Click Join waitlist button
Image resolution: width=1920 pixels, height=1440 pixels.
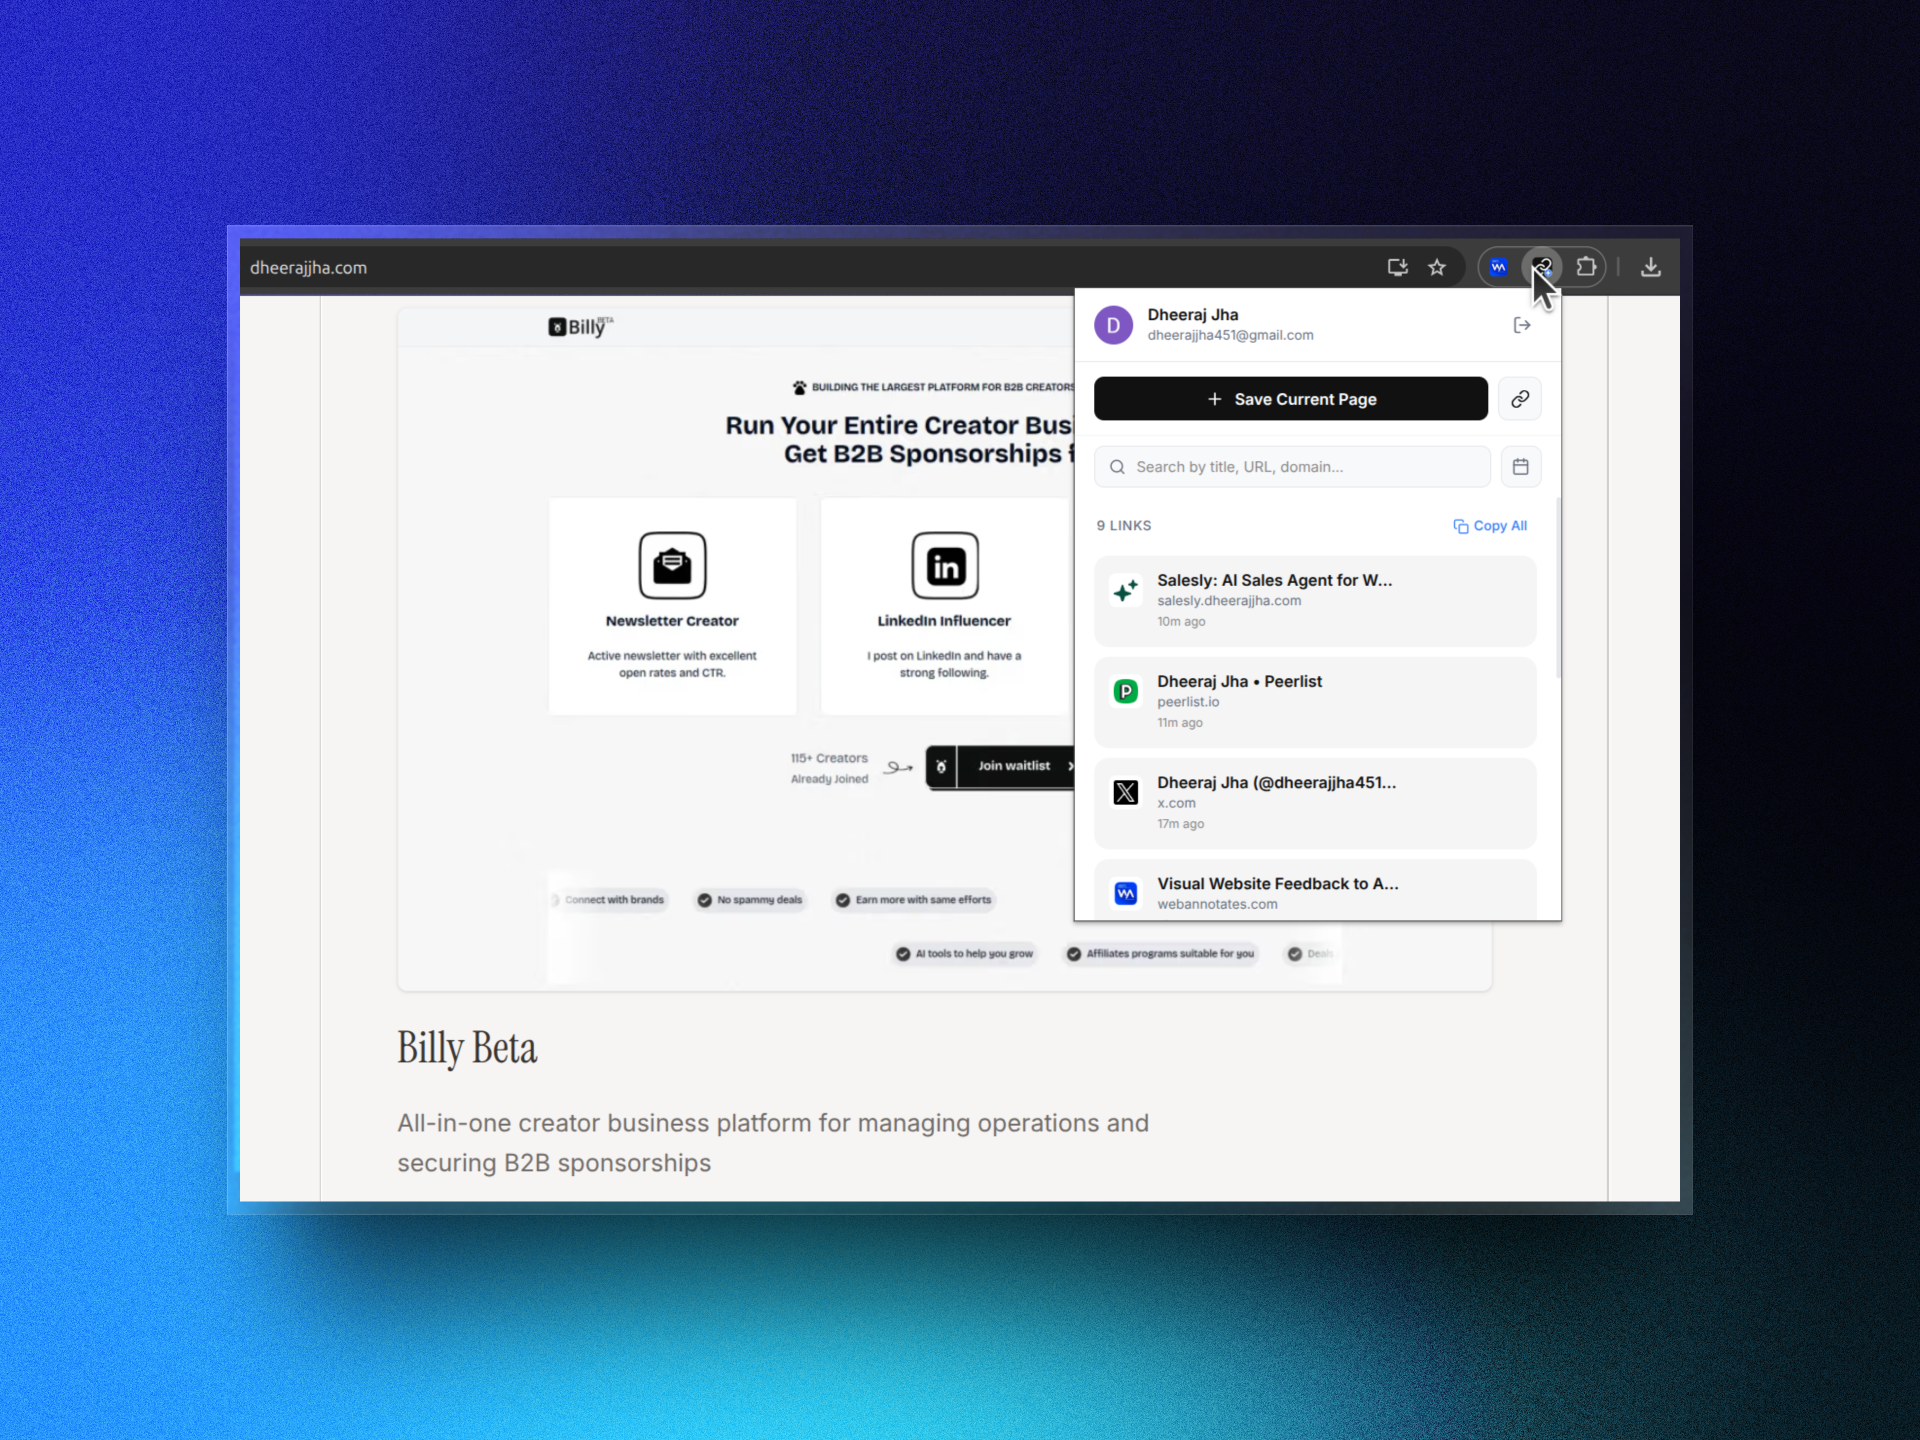pos(1000,767)
